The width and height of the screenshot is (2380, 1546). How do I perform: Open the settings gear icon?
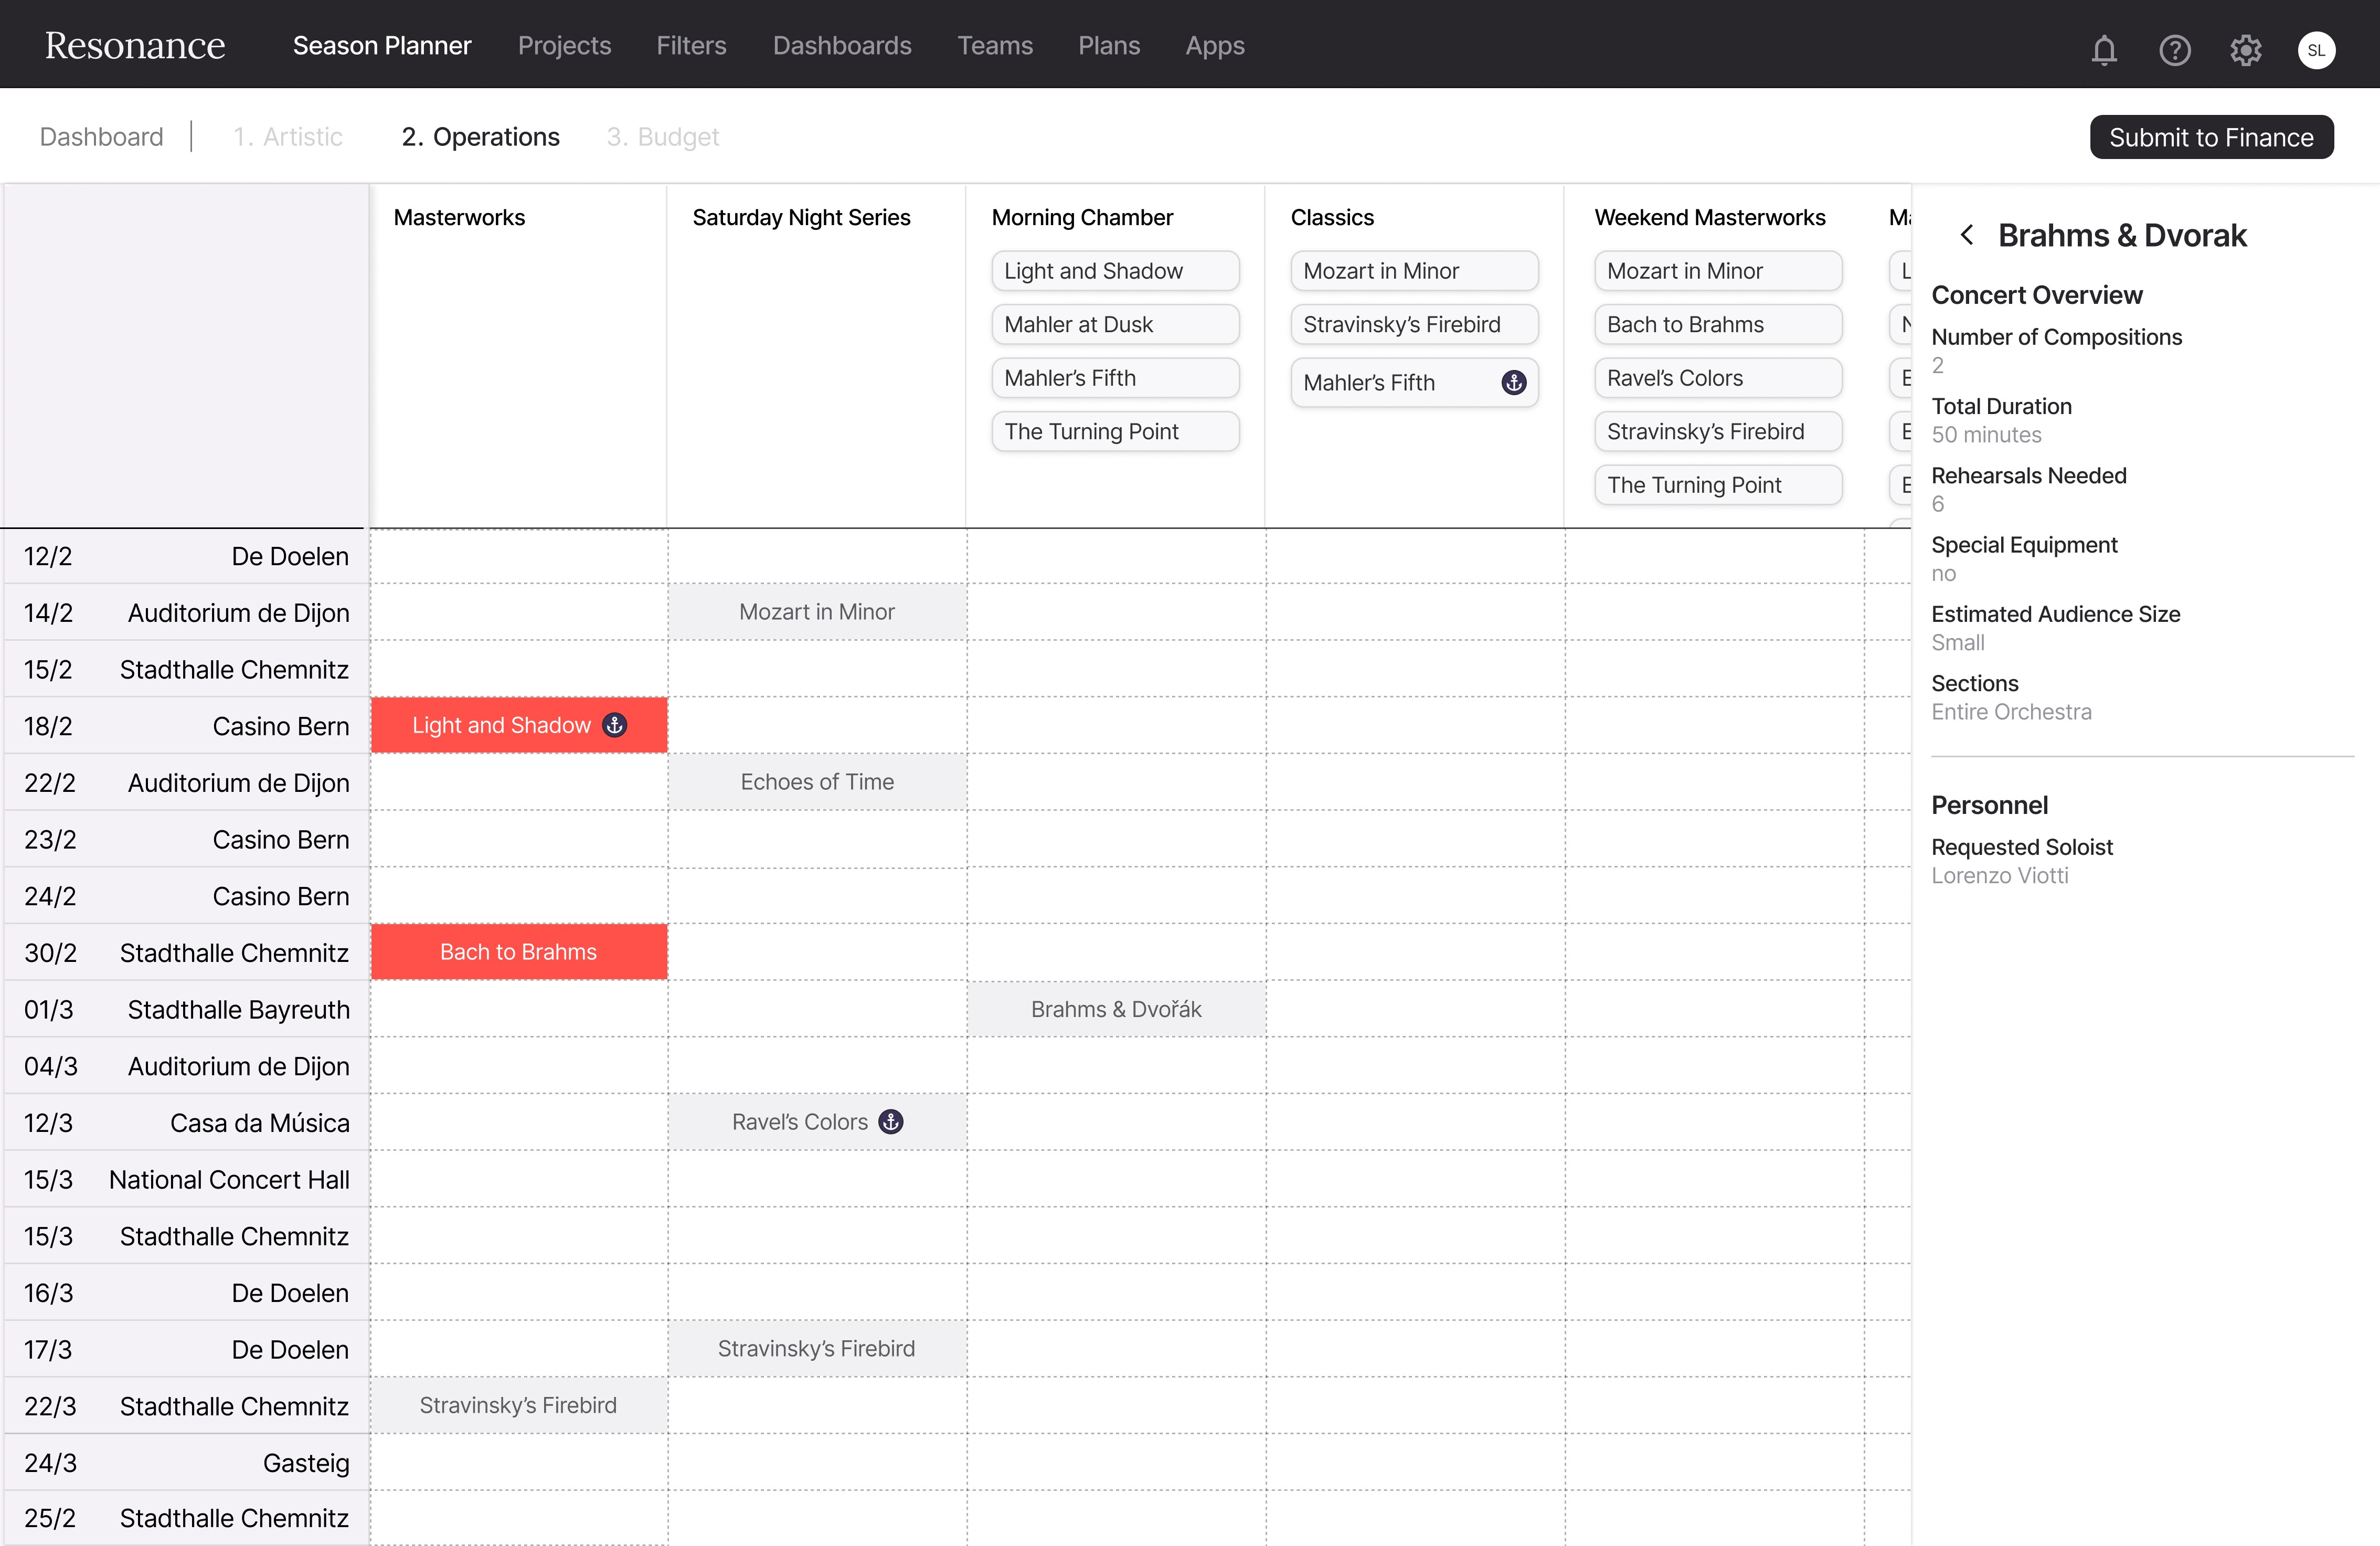pos(2245,49)
